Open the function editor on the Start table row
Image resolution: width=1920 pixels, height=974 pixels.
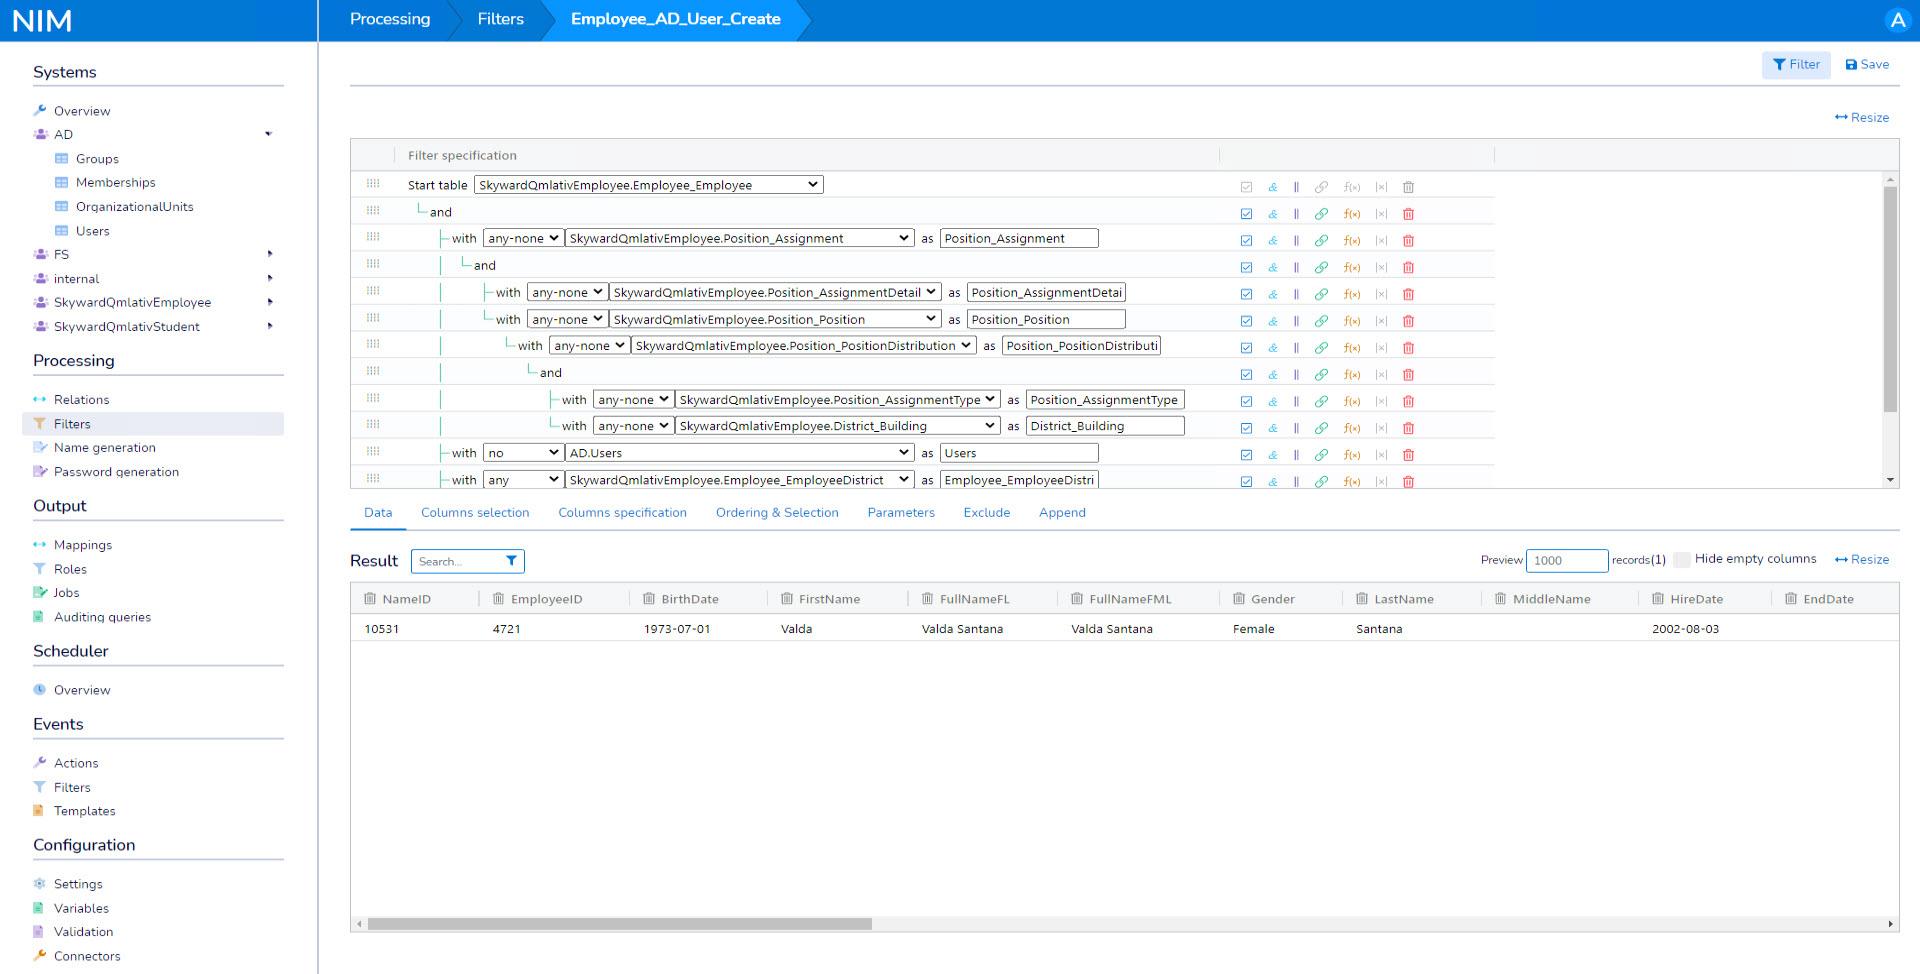click(1353, 187)
